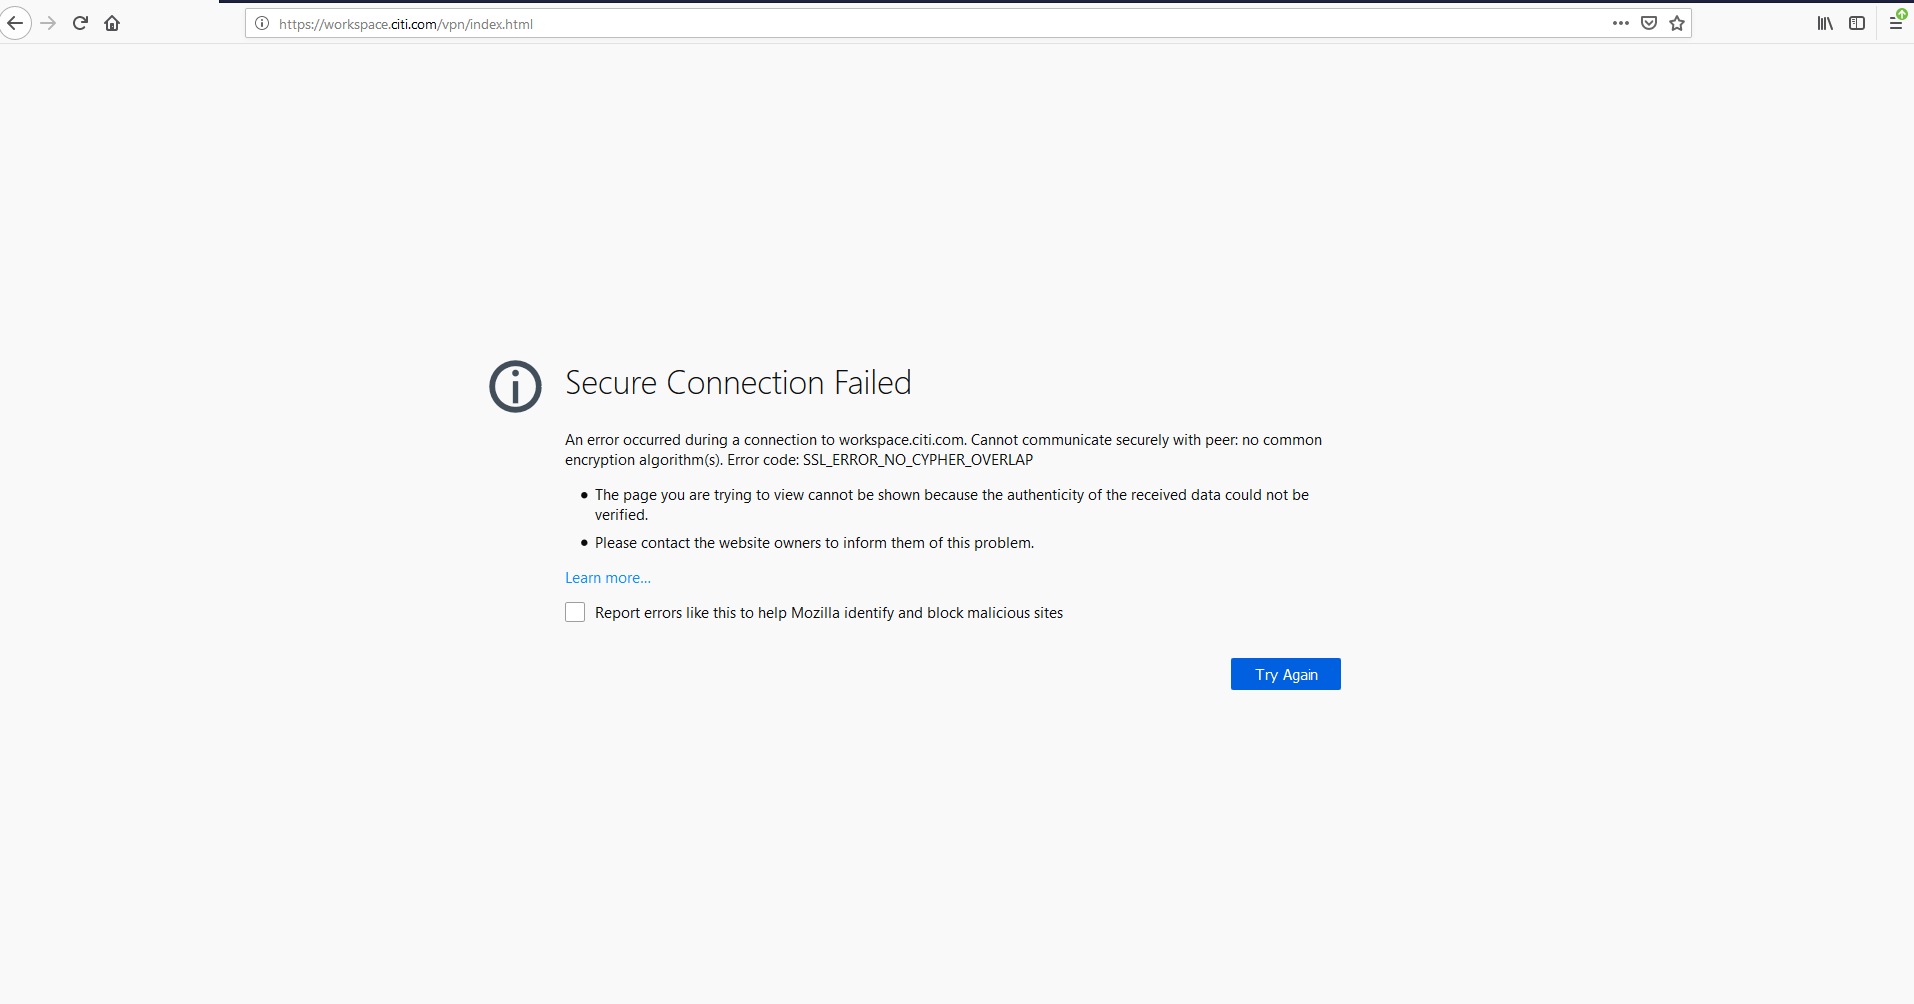Enable reporting errors to Mozilla
1914x1004 pixels.
pos(575,611)
